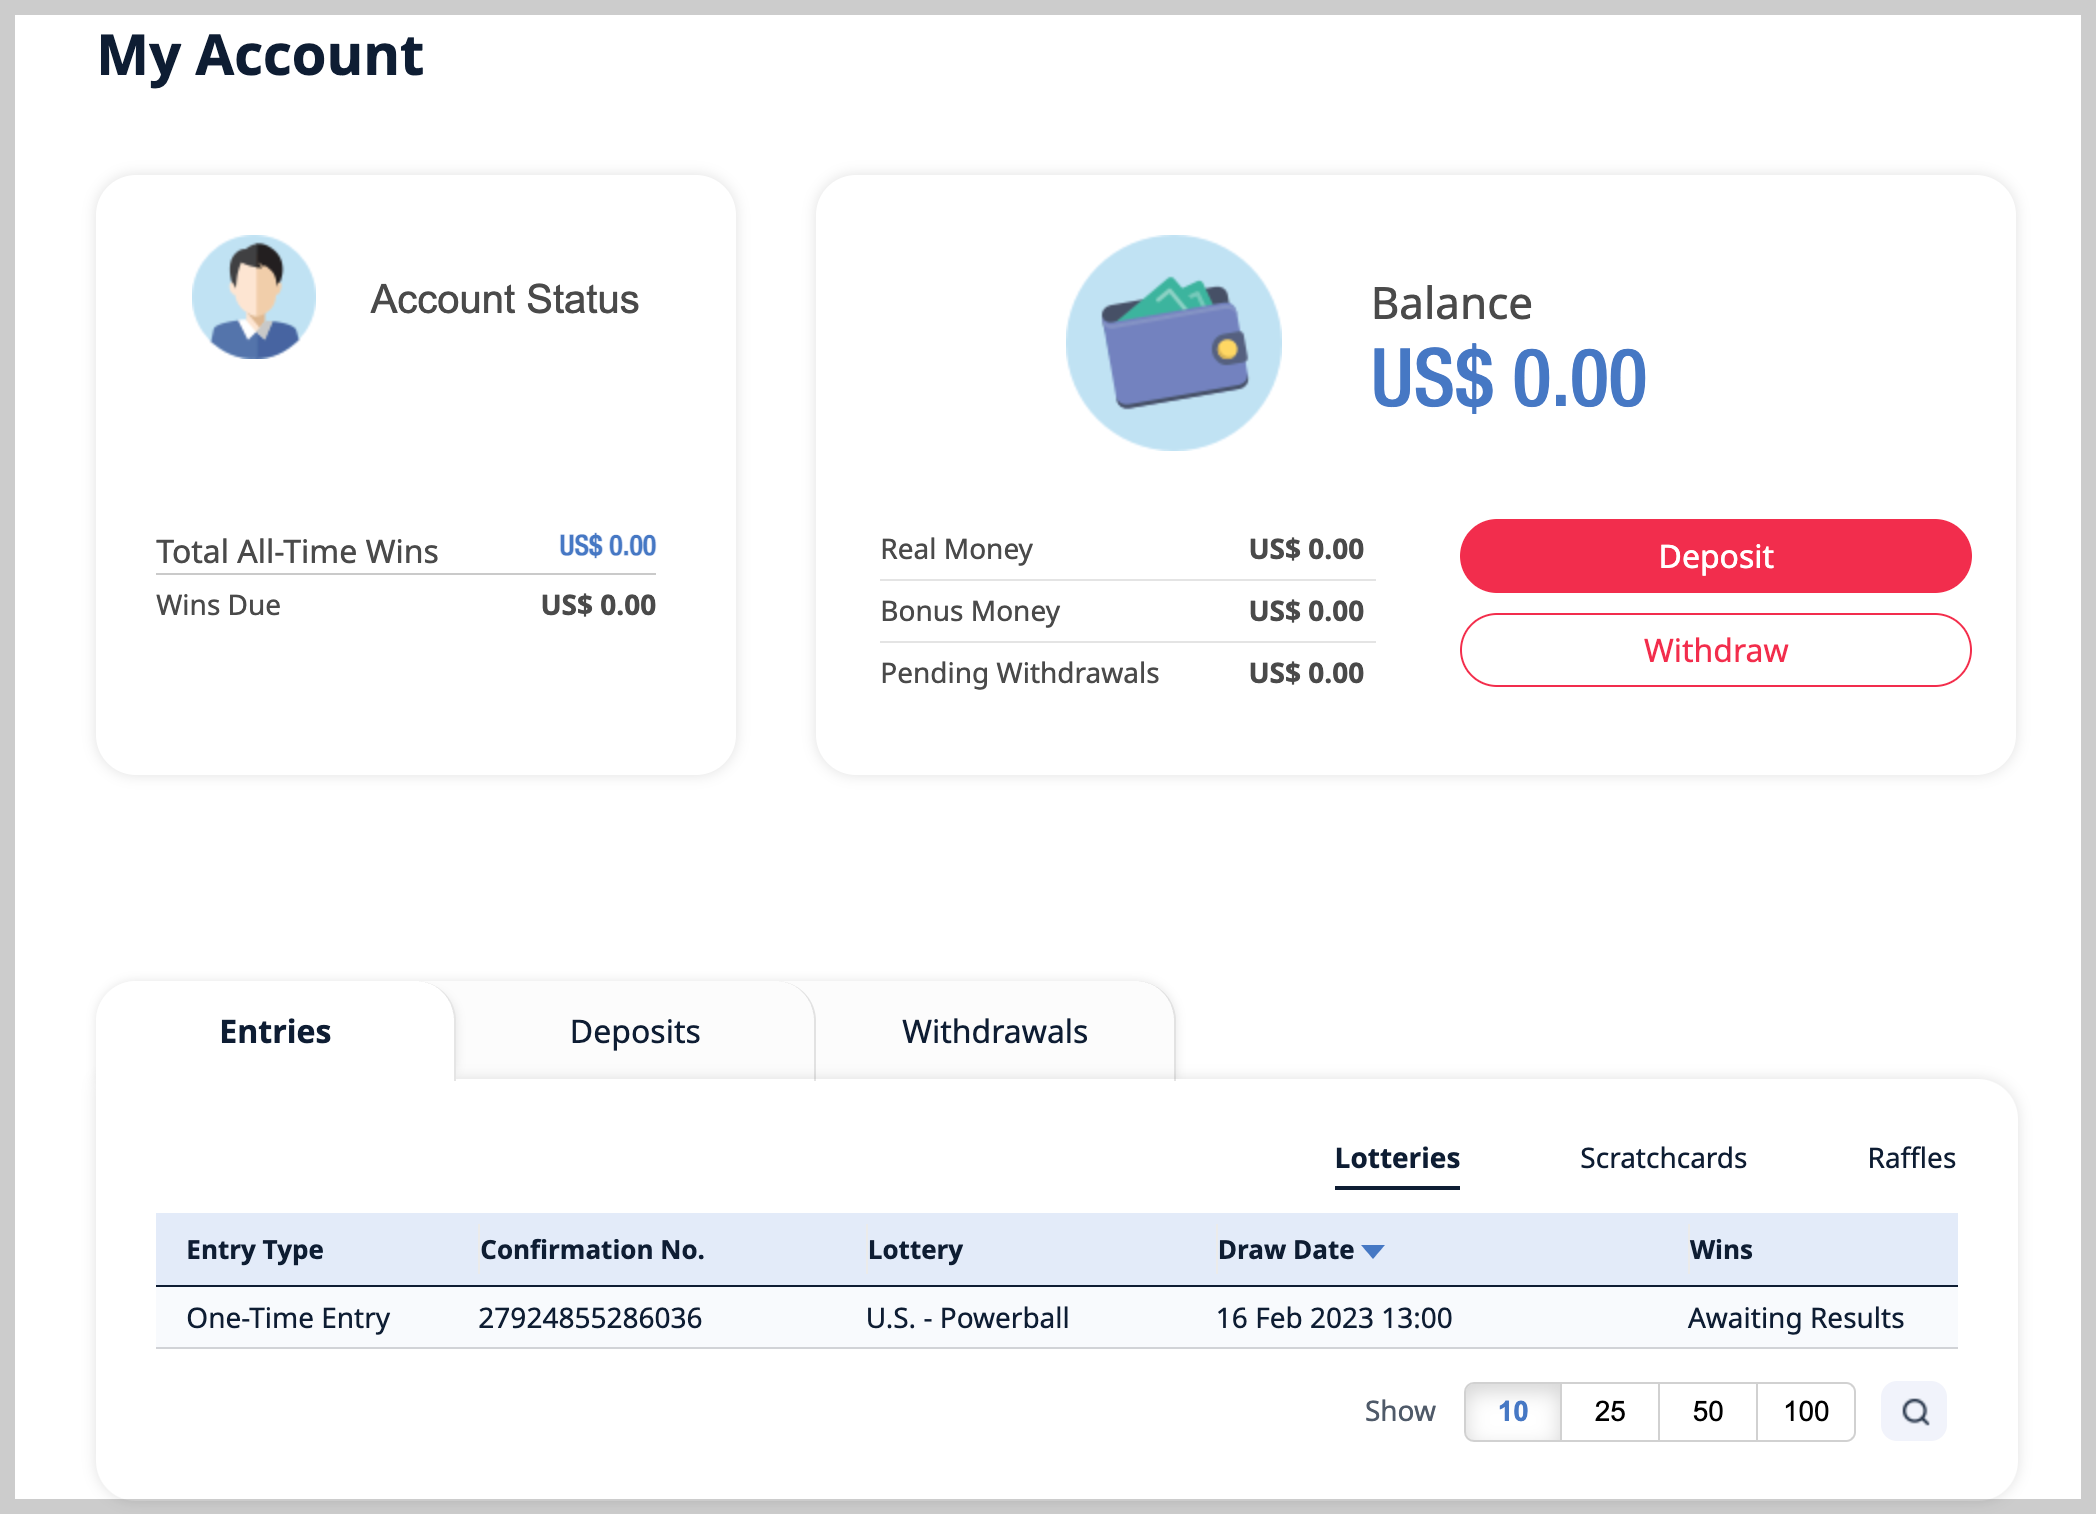
Task: Open the Withdrawals tab
Action: [x=994, y=1031]
